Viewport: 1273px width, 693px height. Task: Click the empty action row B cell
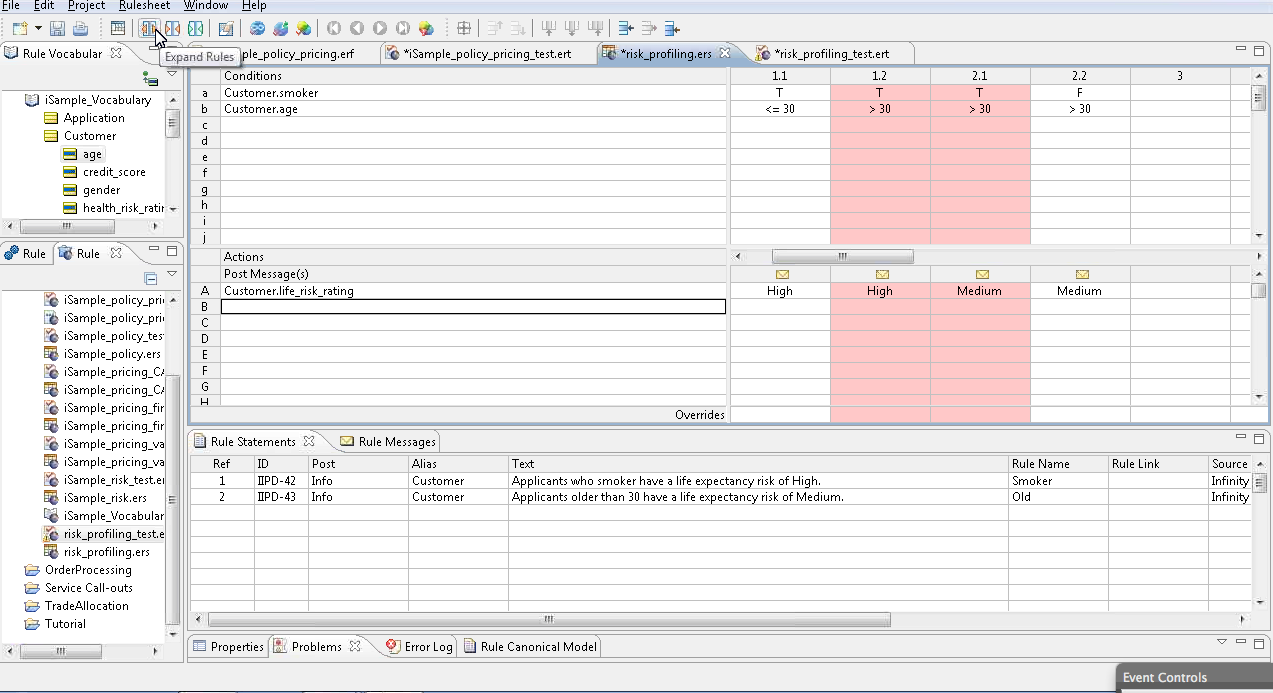coord(473,307)
